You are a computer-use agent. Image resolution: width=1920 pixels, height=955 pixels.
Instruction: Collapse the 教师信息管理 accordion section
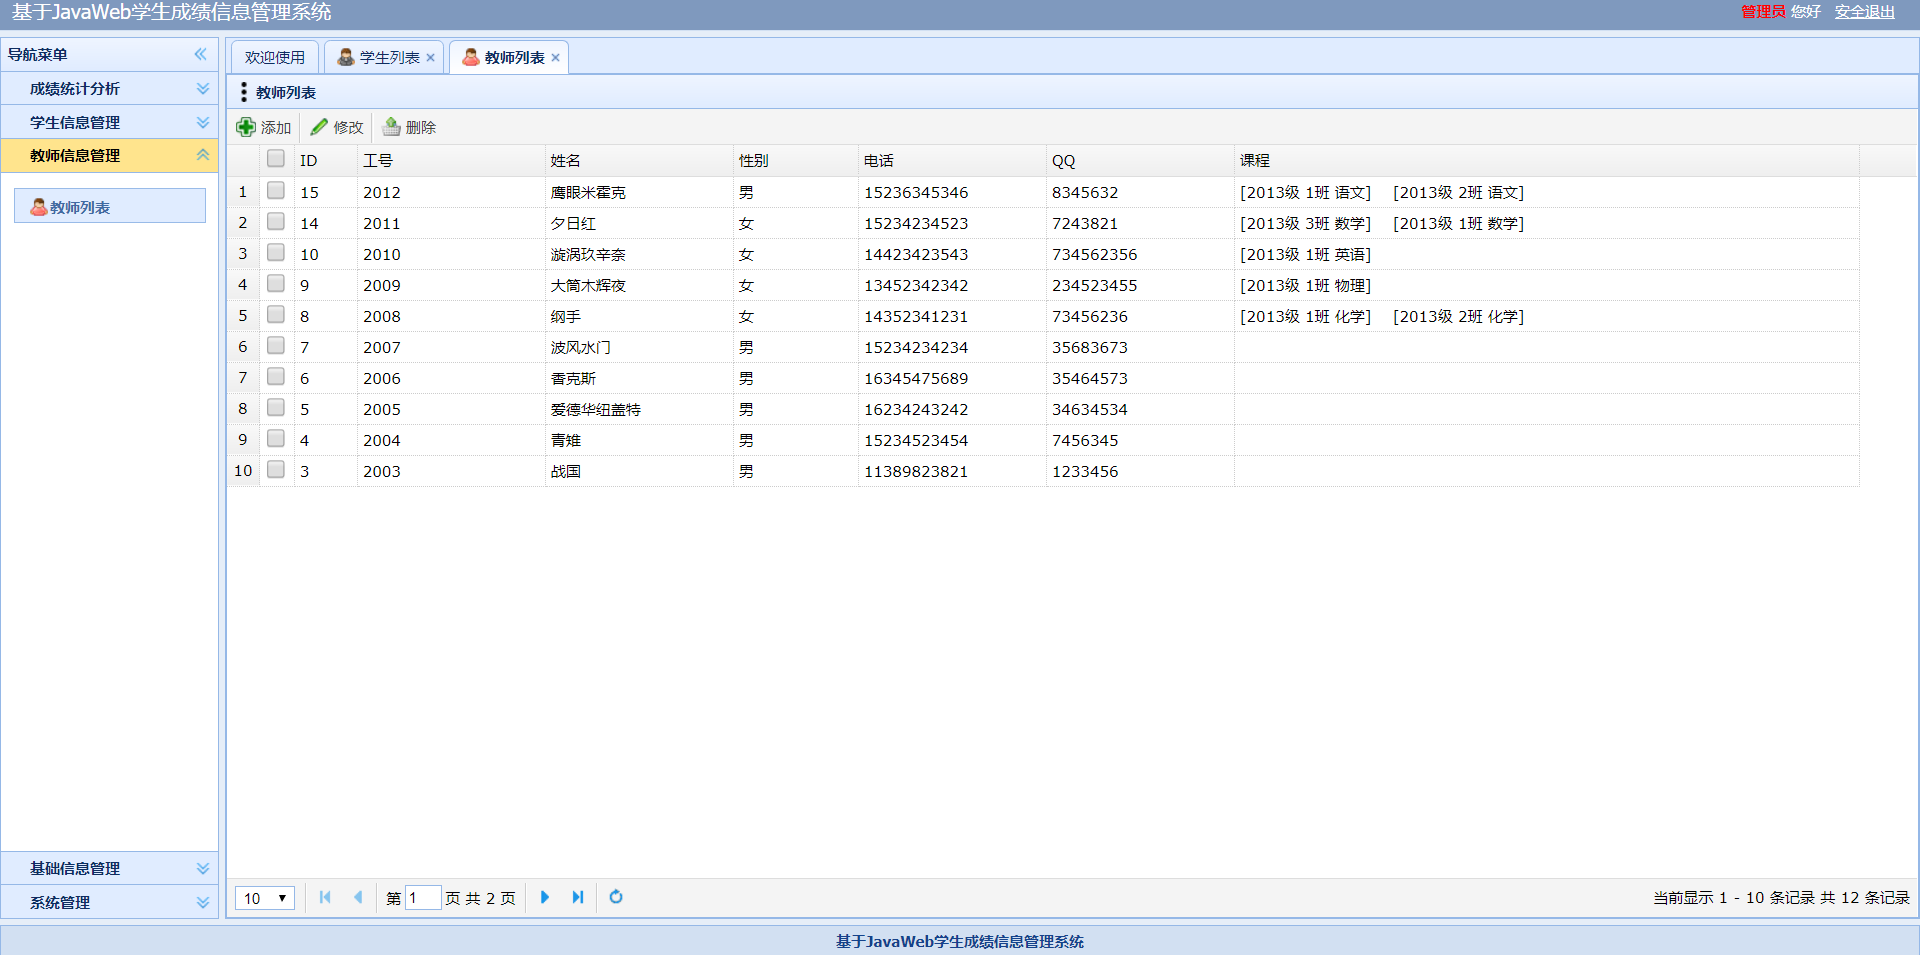[x=110, y=155]
